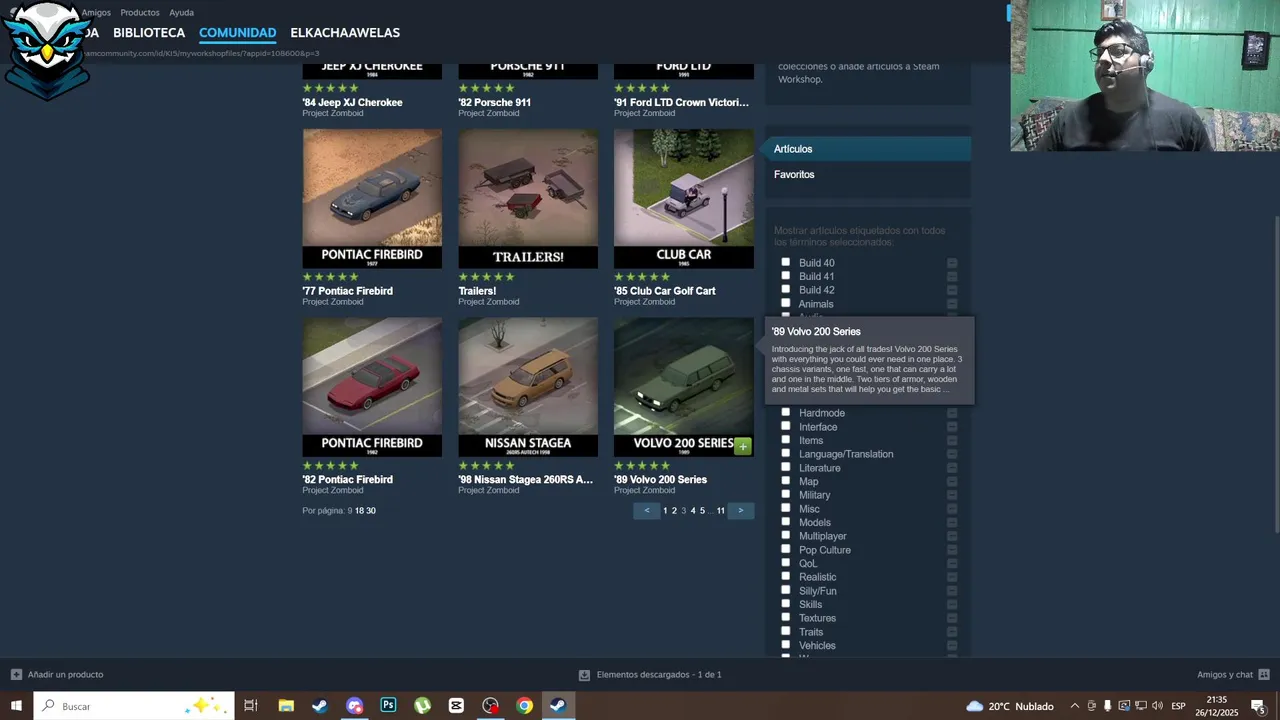The height and width of the screenshot is (720, 1280).
Task: Open Task View in the taskbar
Action: 251,706
